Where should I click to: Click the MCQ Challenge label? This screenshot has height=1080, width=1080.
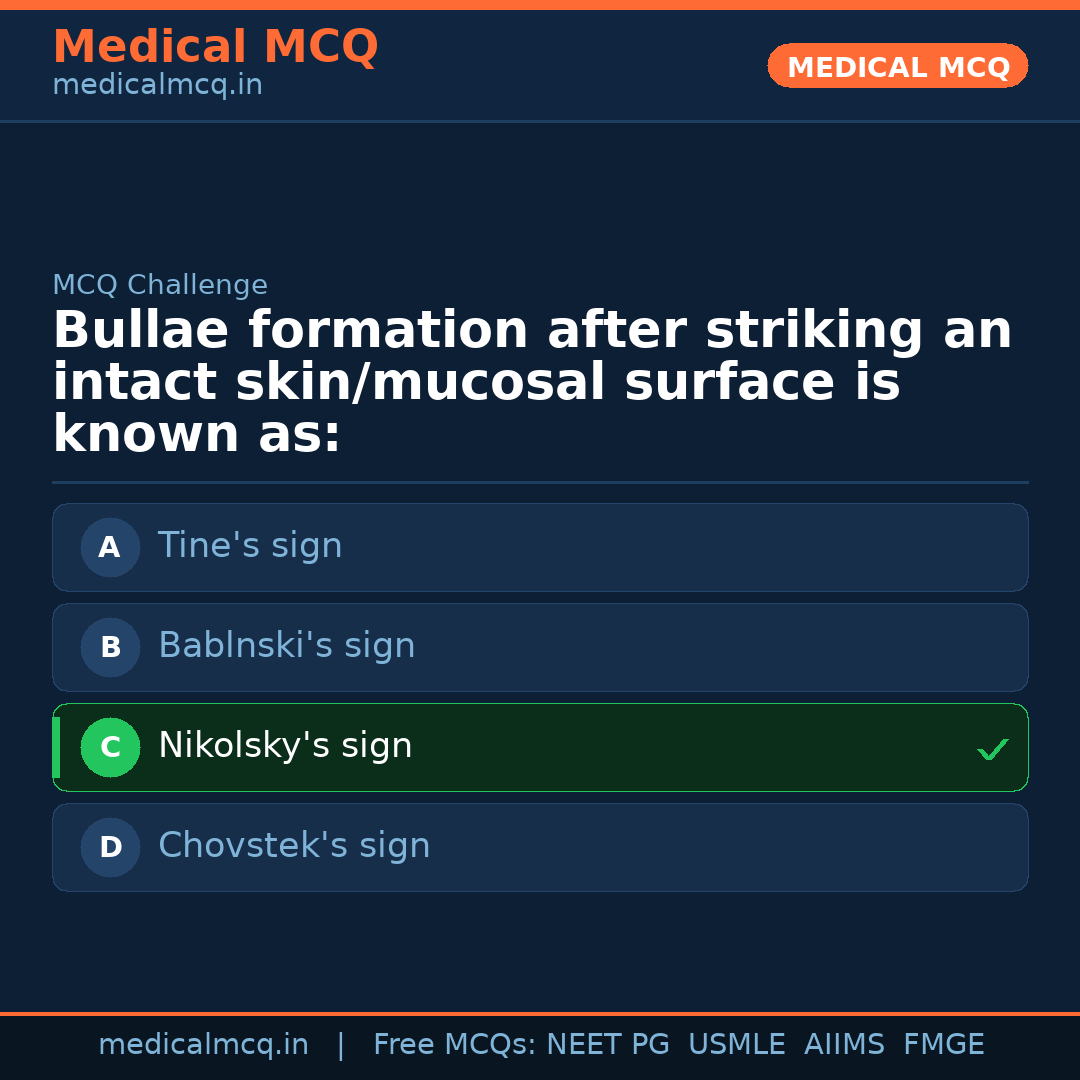160,285
